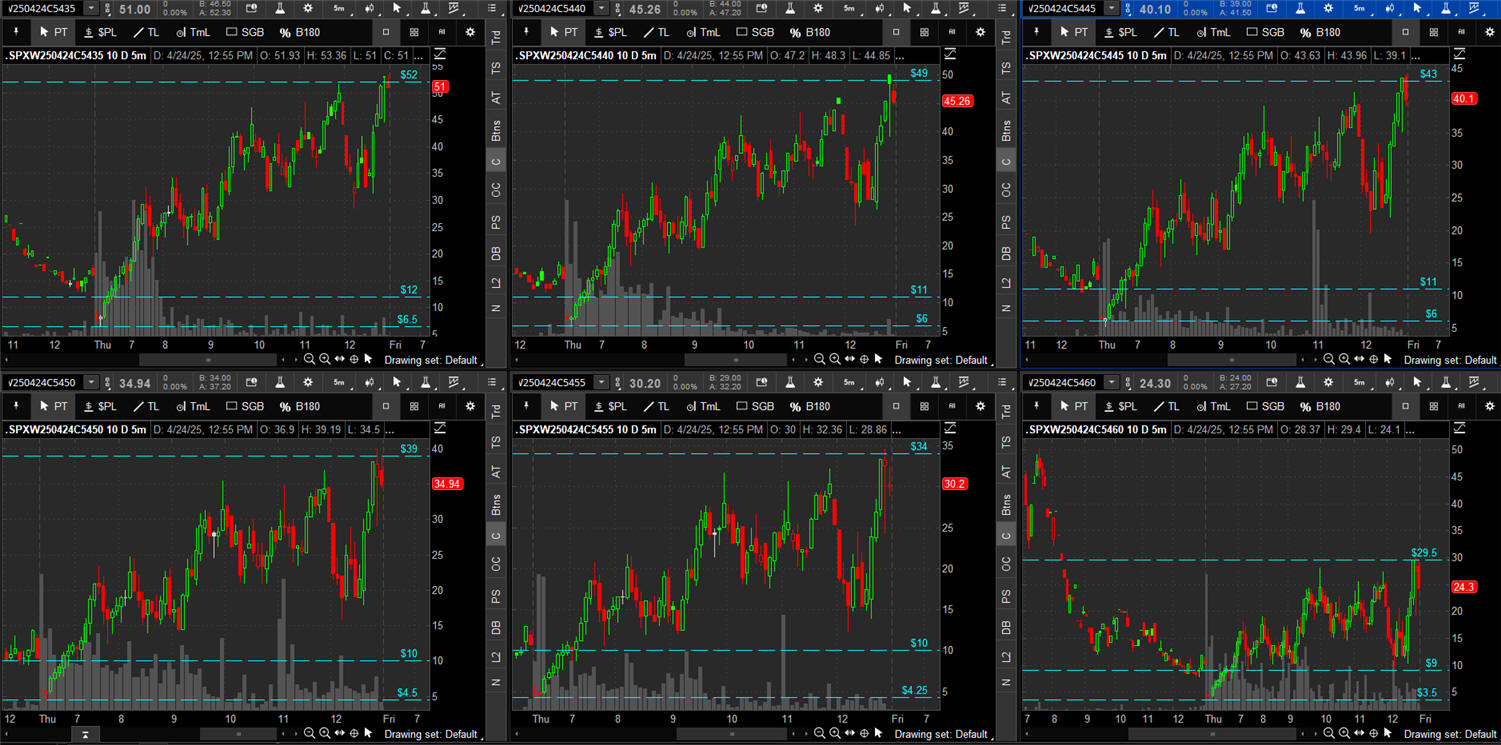The image size is (1501, 745).
Task: Toggle the single-square view button on the C5445 toolbar
Action: pyautogui.click(x=1405, y=32)
